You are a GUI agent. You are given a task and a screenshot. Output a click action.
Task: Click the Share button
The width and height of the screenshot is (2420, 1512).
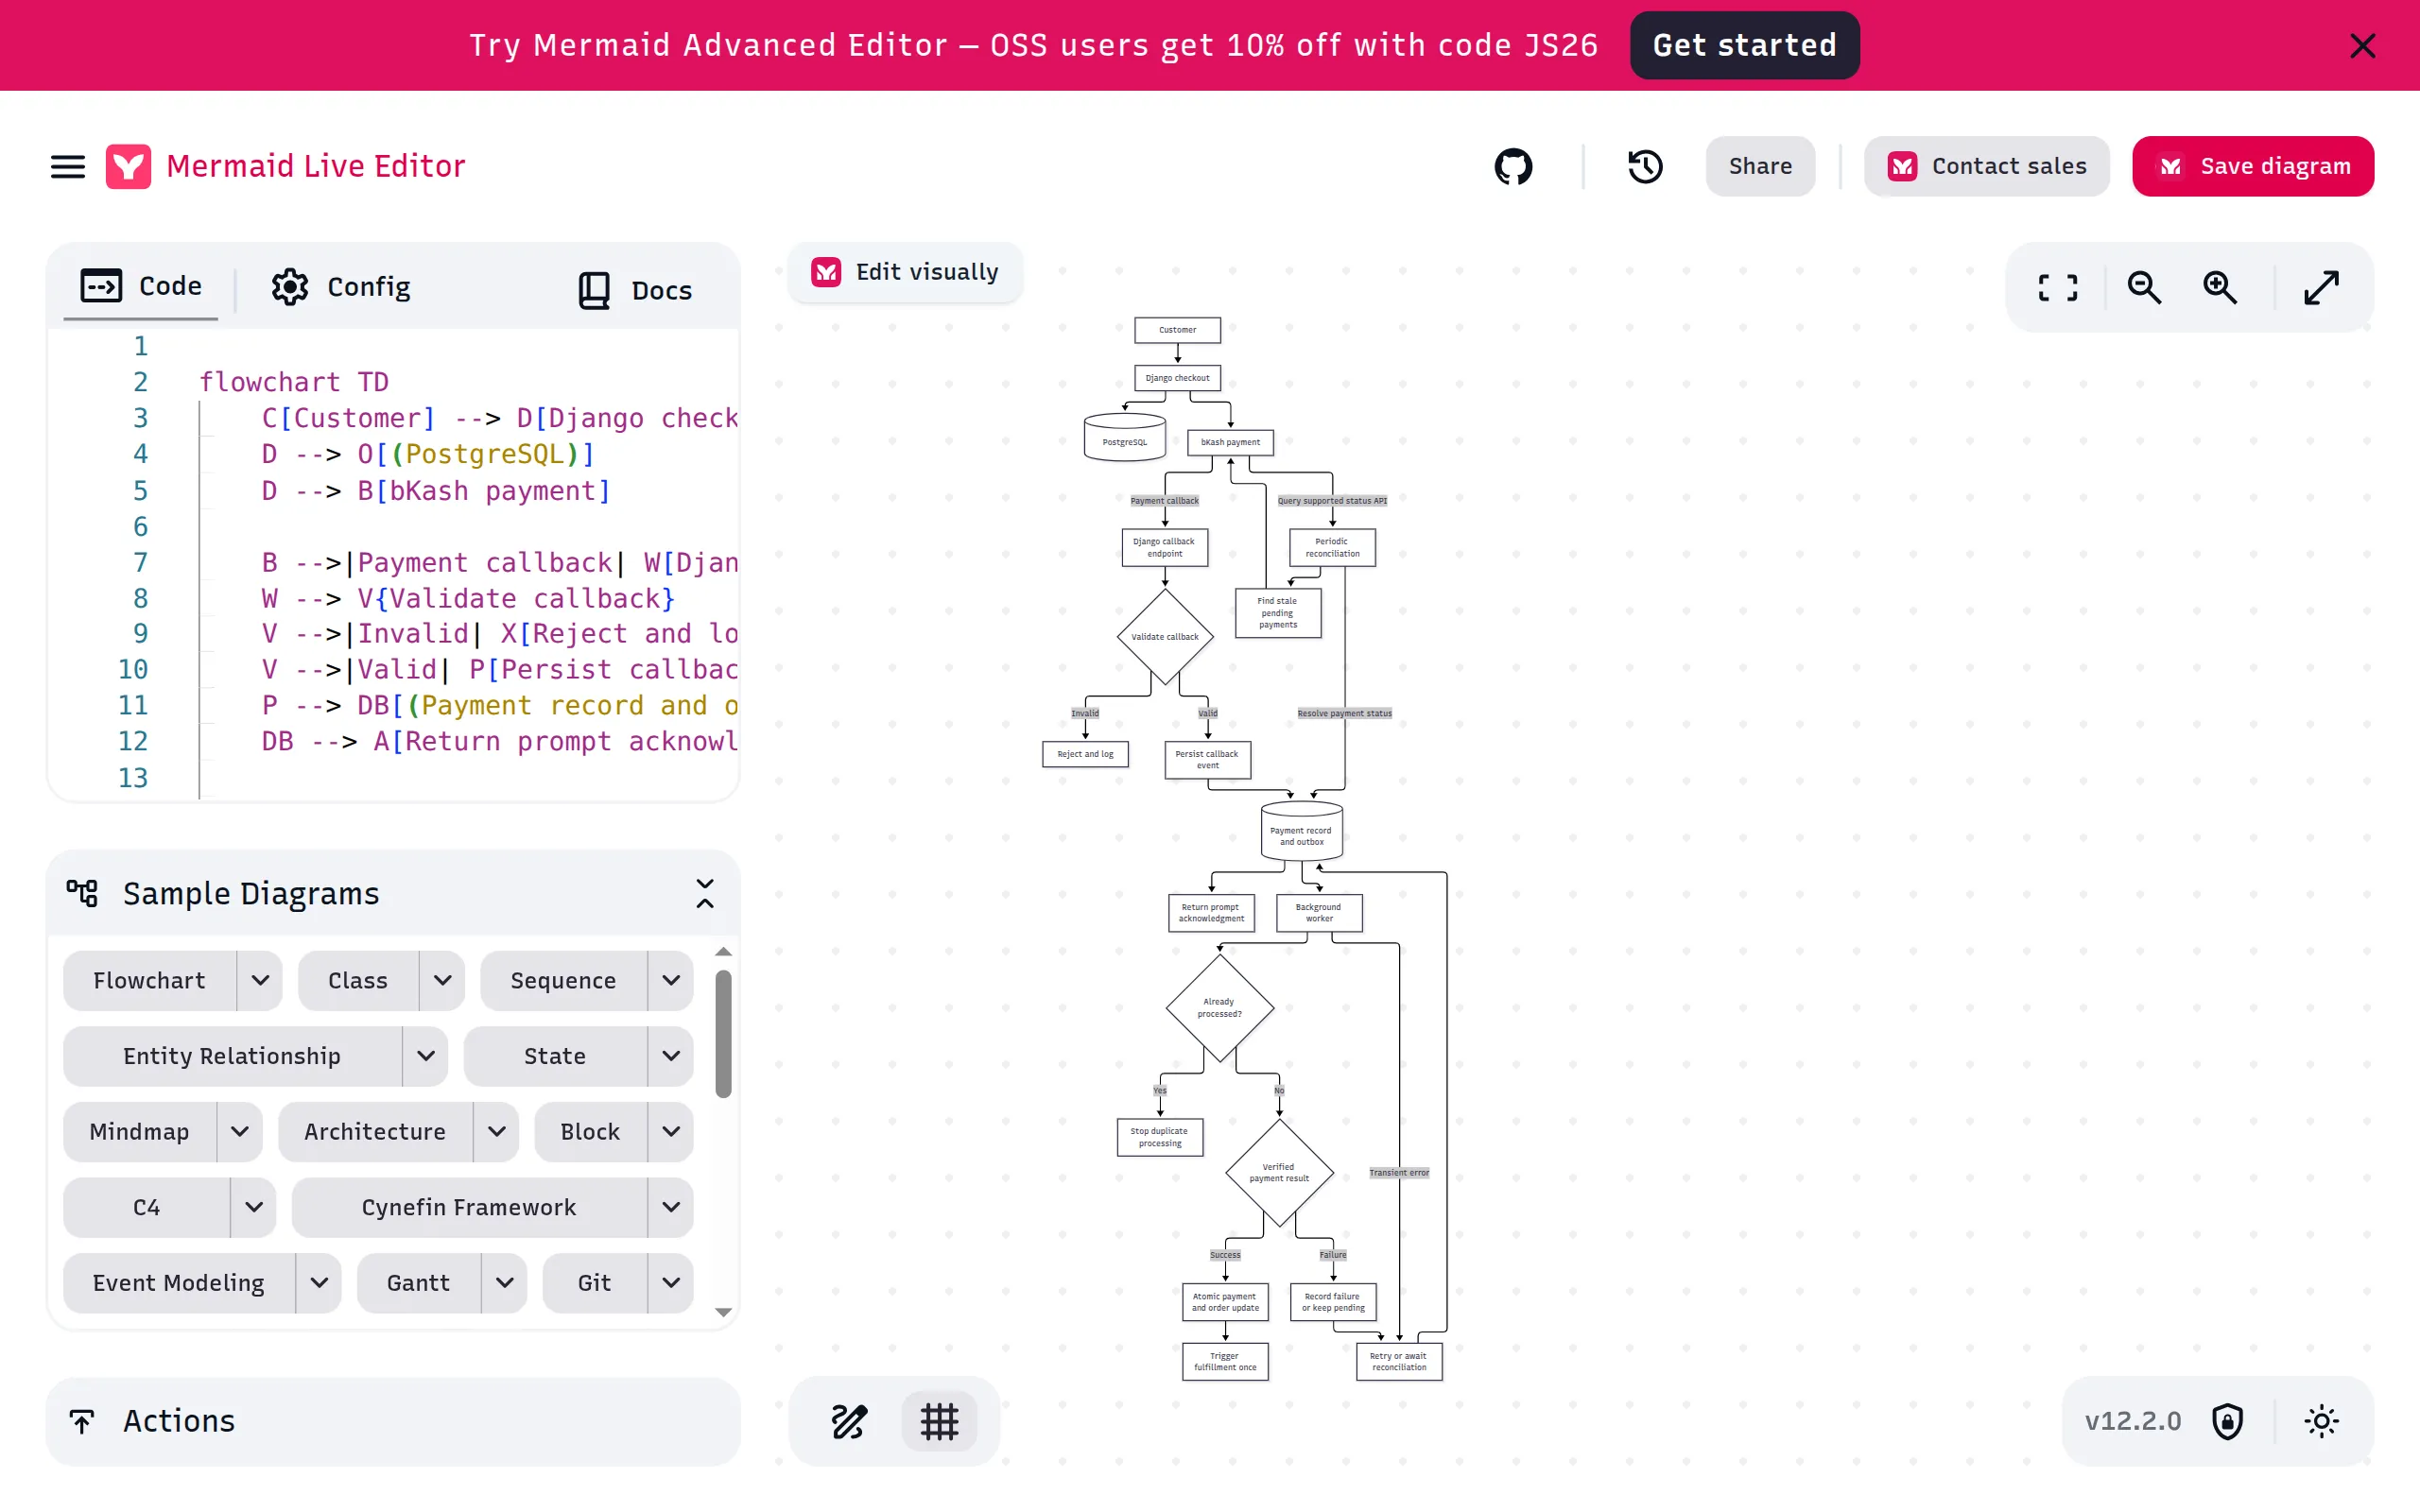tap(1760, 166)
